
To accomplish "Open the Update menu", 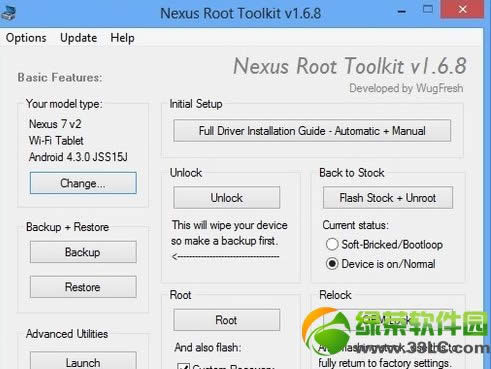I will (x=79, y=38).
